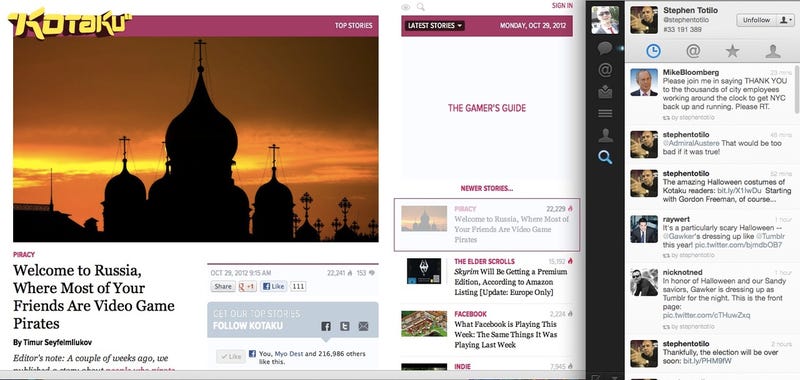Switch to @ mentions tab on profile

coord(692,50)
